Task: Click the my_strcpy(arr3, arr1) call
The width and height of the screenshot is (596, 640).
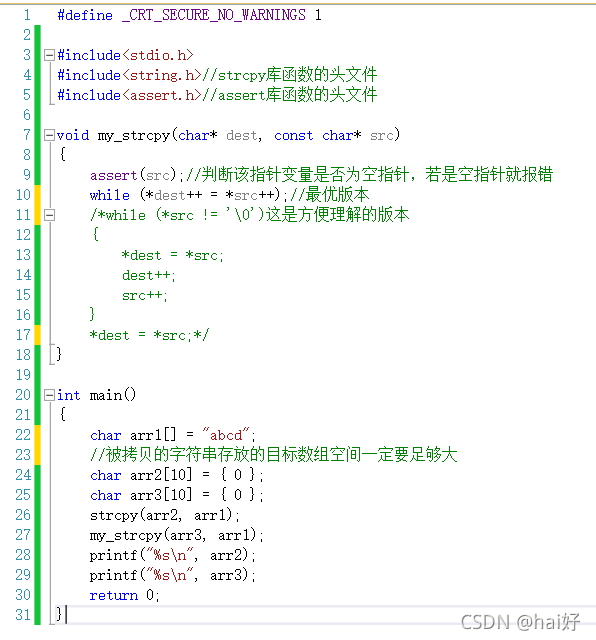Action: [177, 535]
